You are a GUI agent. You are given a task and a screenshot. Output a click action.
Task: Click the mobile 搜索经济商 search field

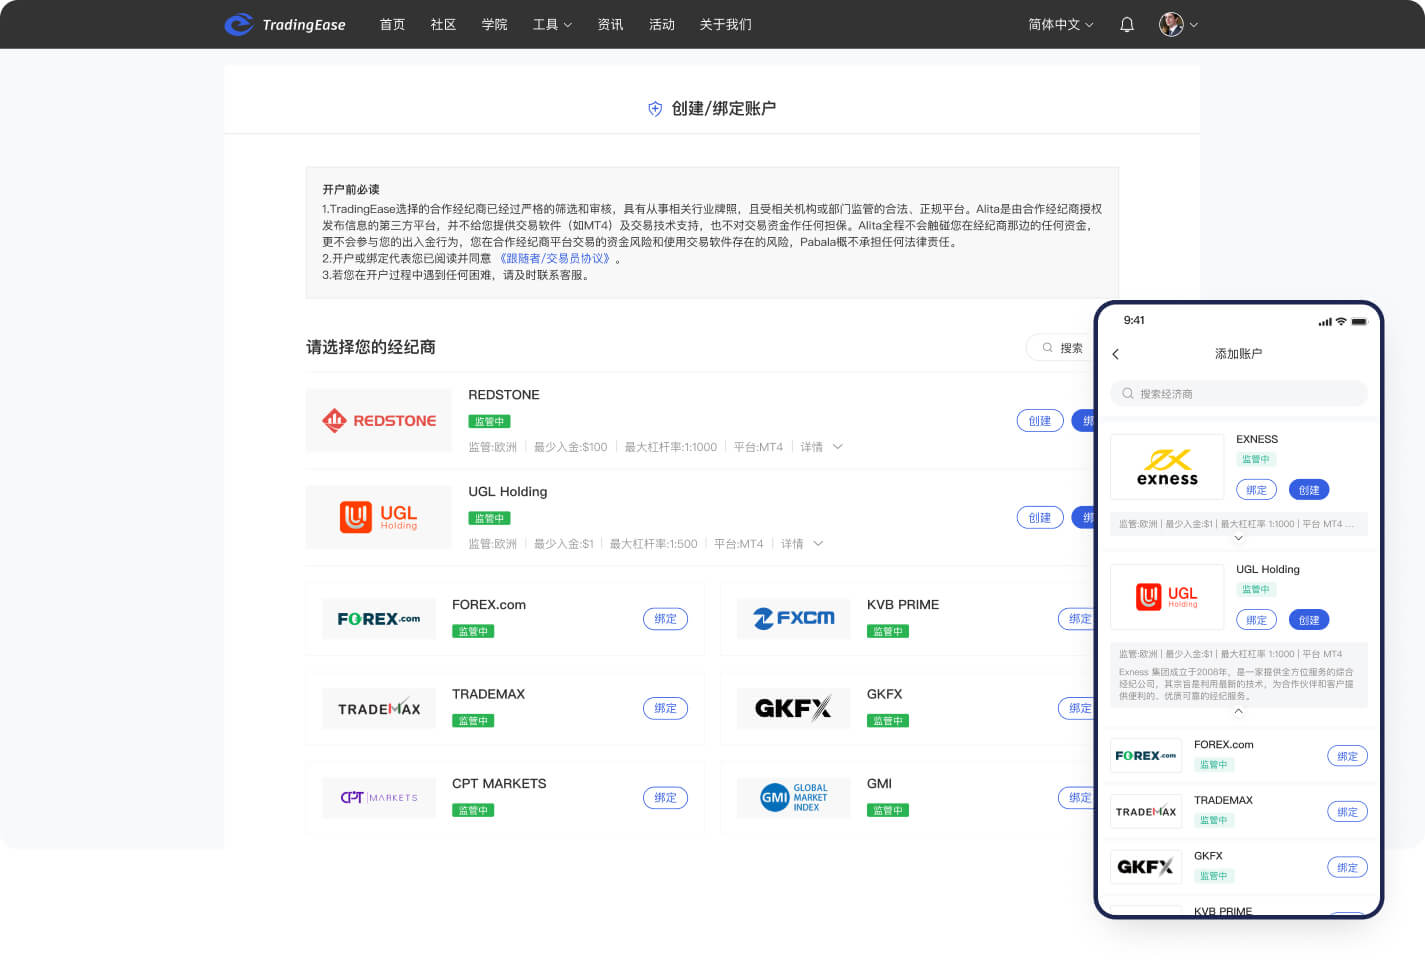point(1238,394)
